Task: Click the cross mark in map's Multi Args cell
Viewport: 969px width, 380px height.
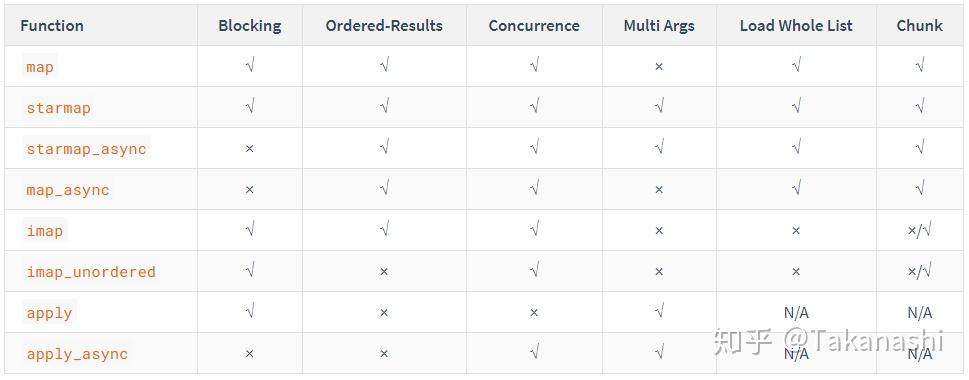Action: [x=659, y=66]
